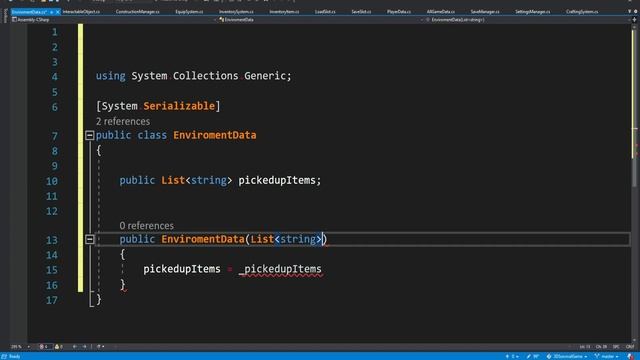640x360 pixels.
Task: Close the EnviromentData.cs tab
Action: coord(58,12)
